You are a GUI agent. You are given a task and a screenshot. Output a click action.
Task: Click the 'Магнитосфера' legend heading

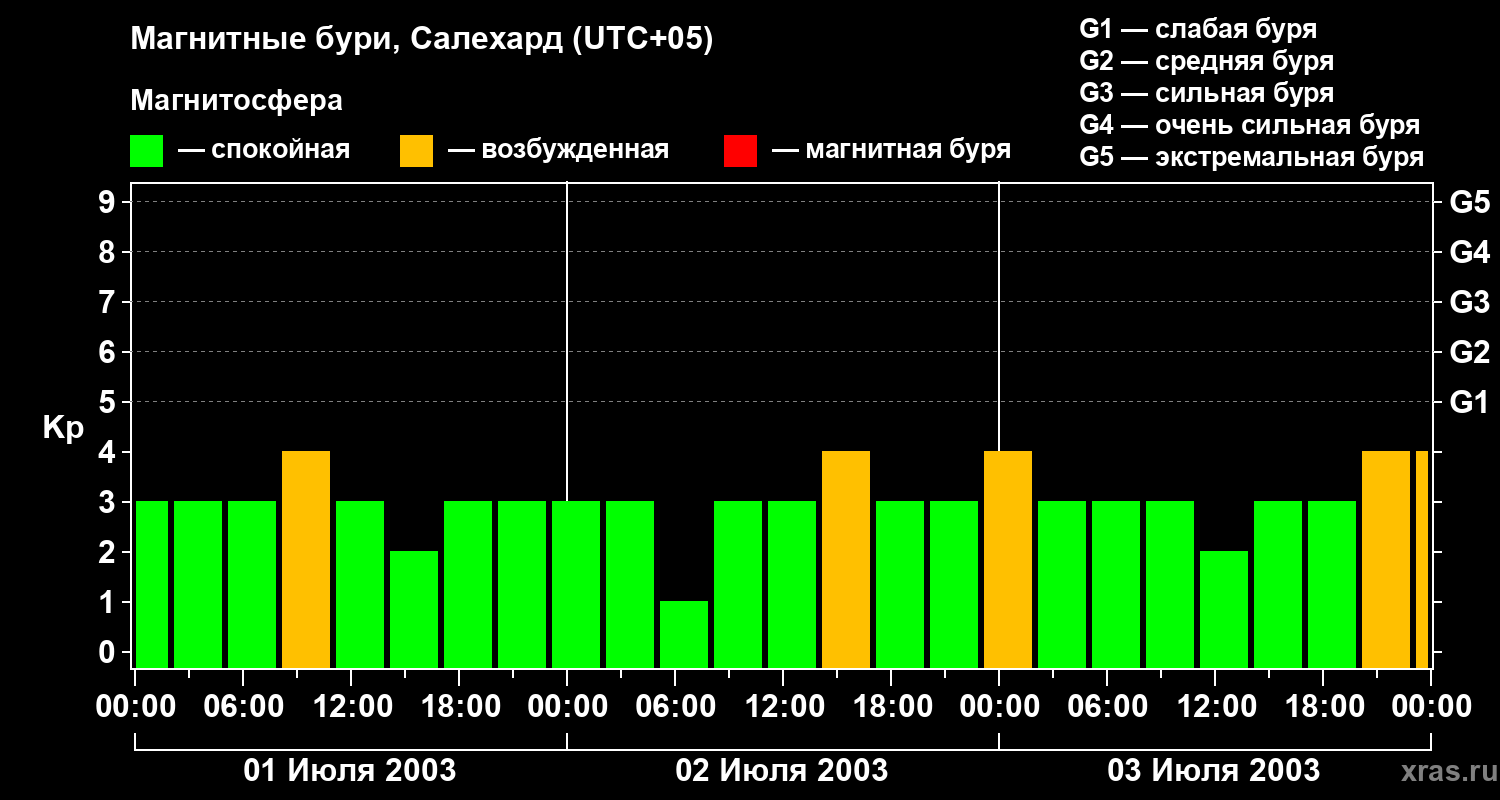pyautogui.click(x=236, y=101)
